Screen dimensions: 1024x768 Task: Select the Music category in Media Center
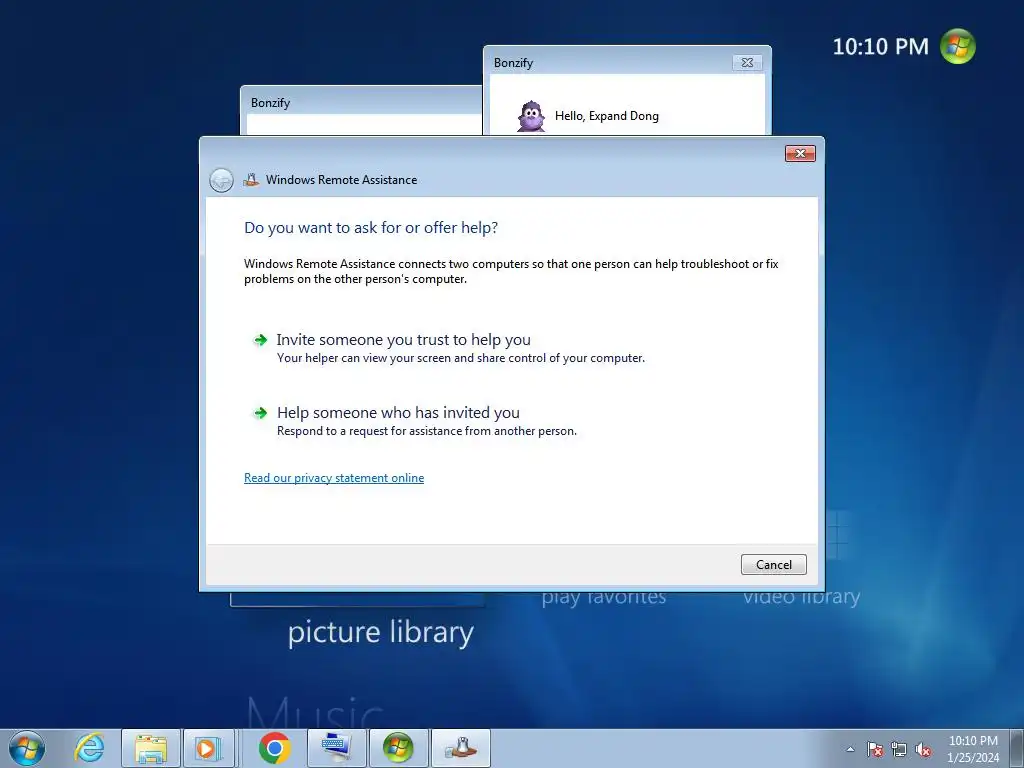point(315,712)
